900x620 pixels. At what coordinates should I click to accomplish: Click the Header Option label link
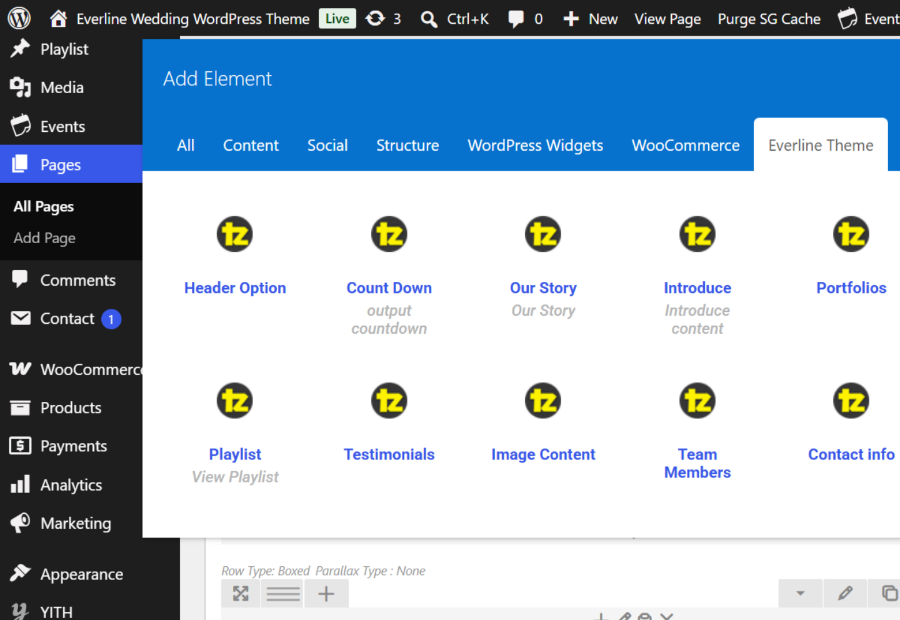tap(235, 288)
